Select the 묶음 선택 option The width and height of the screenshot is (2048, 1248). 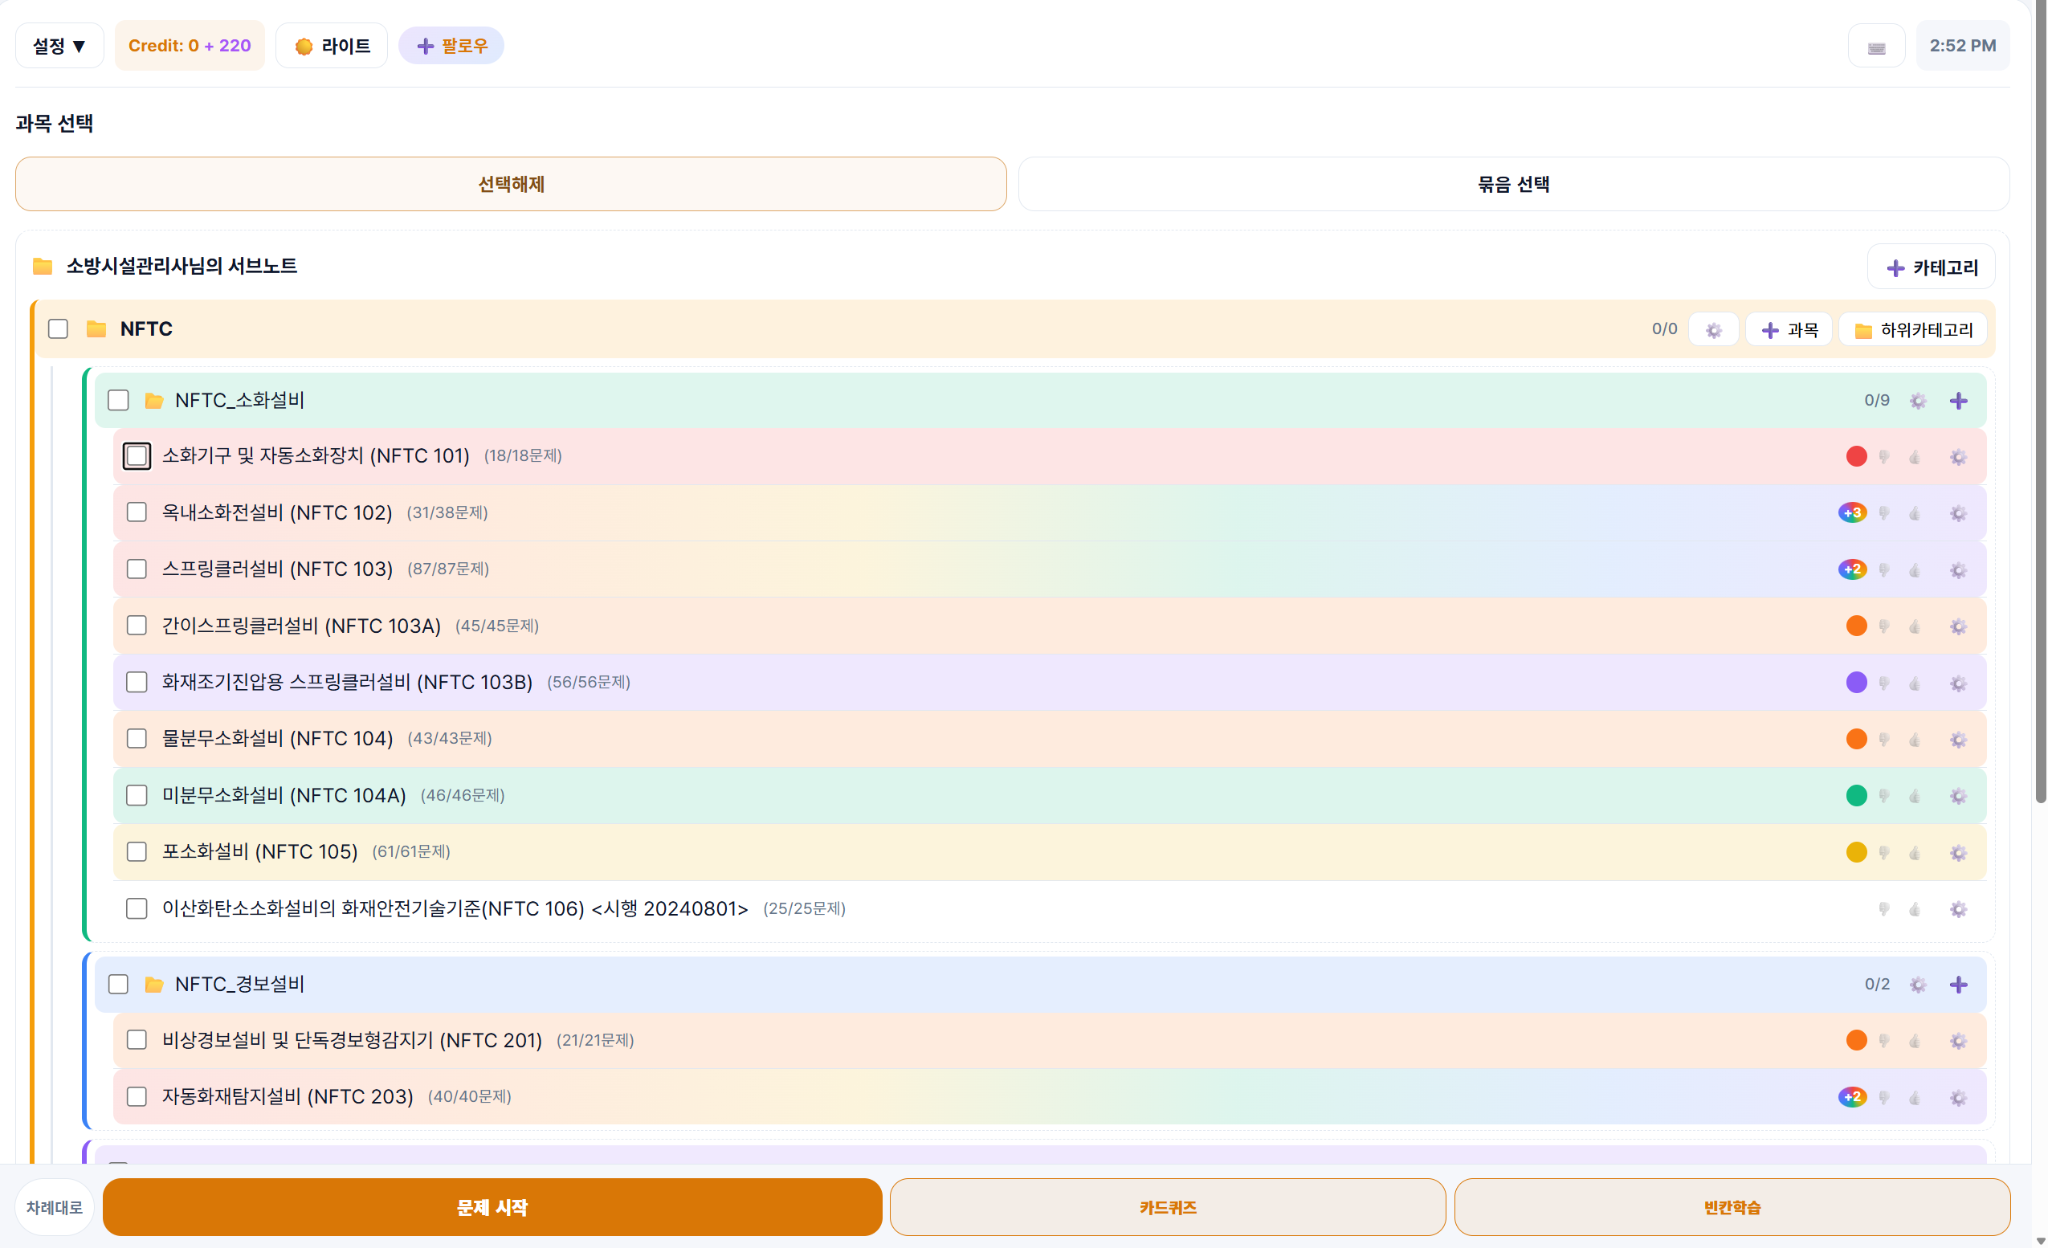coord(1513,184)
